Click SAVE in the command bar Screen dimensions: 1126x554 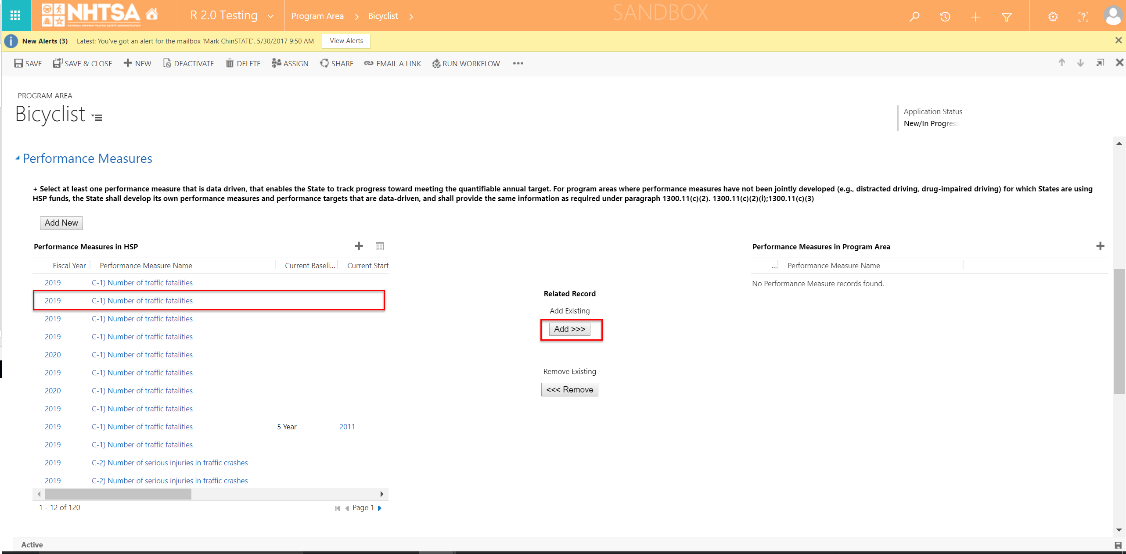click(28, 63)
